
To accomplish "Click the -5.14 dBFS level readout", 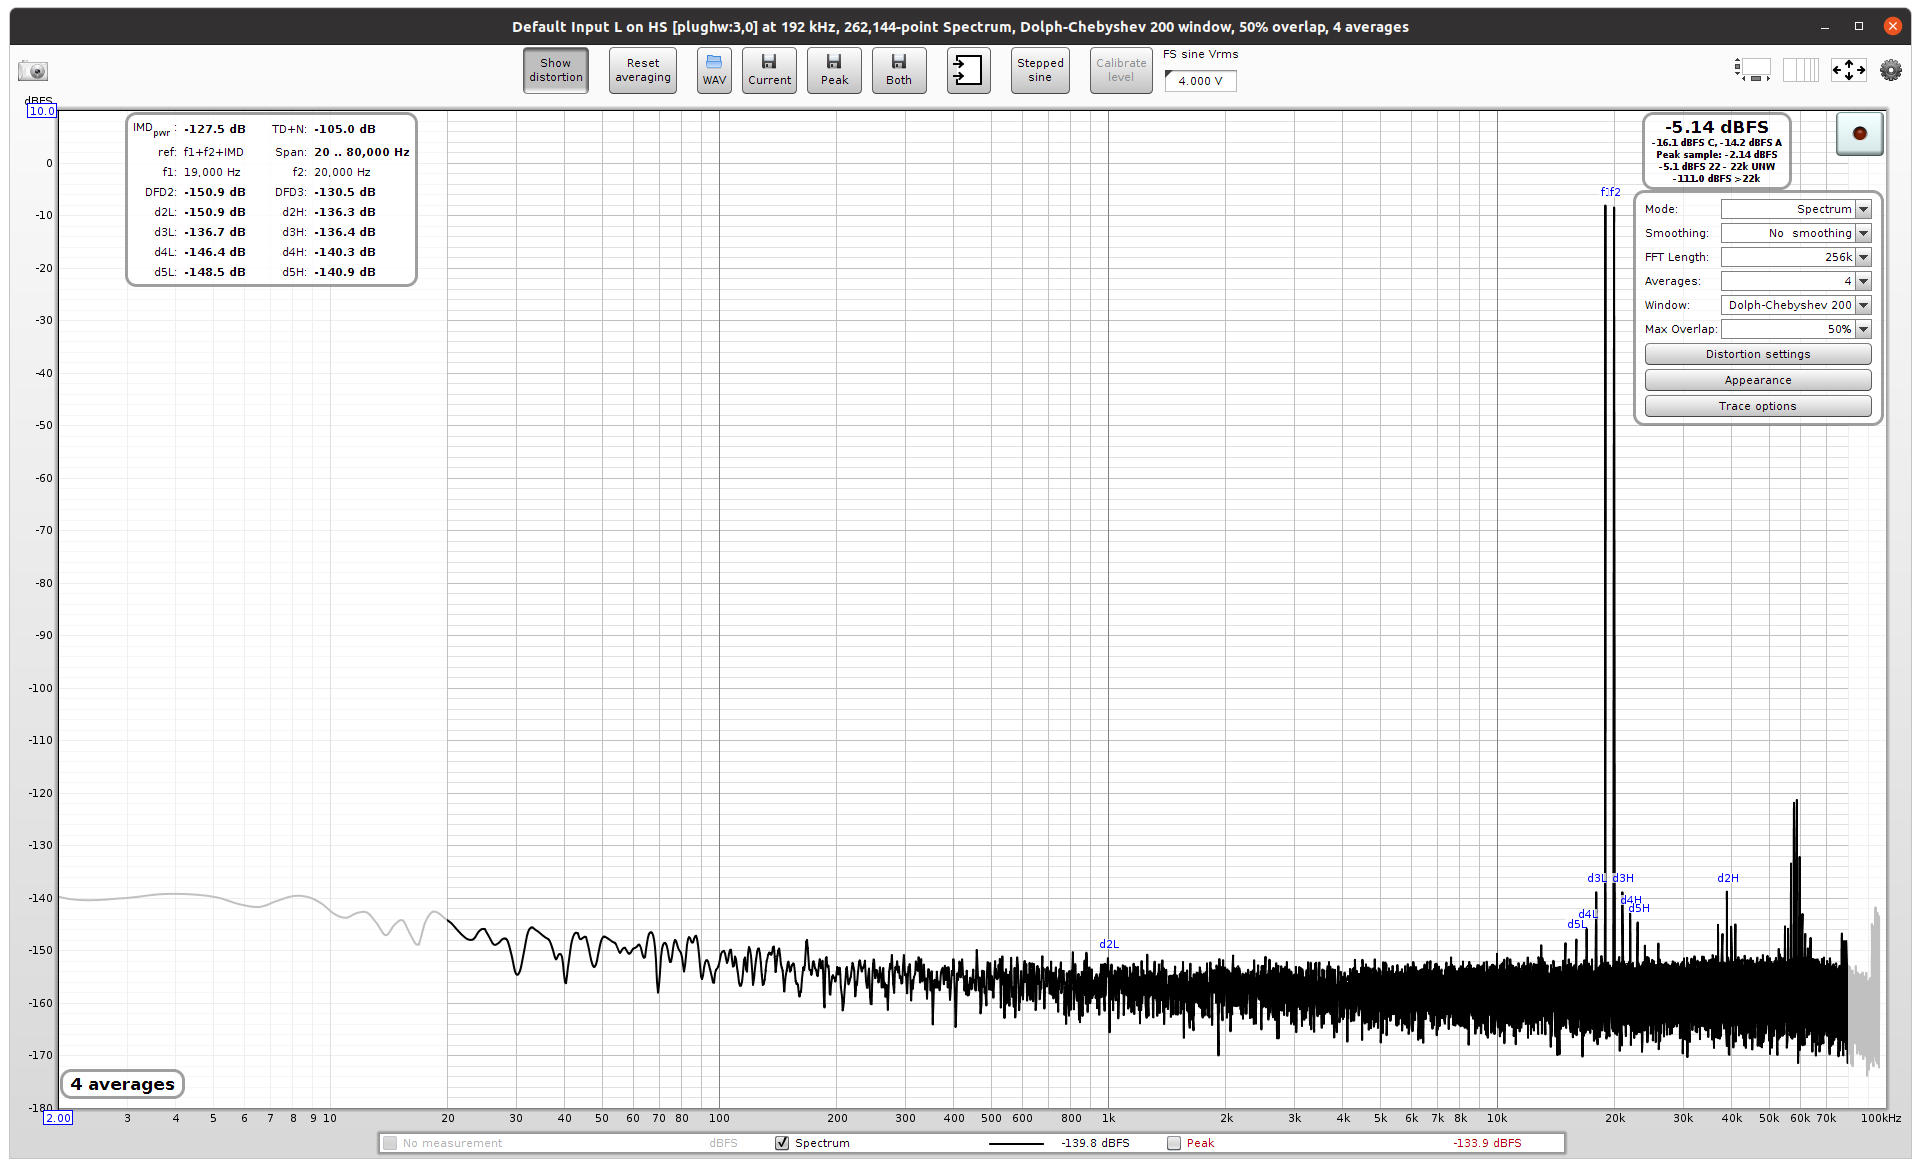I will tap(1716, 127).
